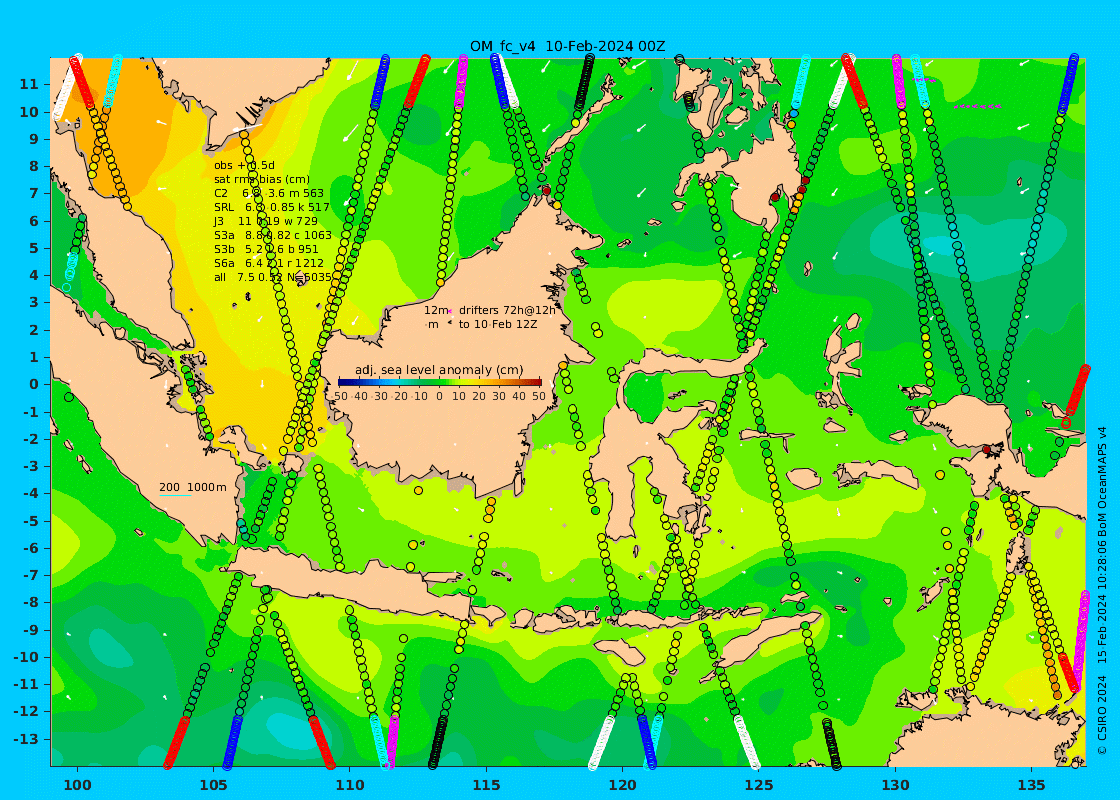Click latitude axis tick label 7

pos(33,193)
